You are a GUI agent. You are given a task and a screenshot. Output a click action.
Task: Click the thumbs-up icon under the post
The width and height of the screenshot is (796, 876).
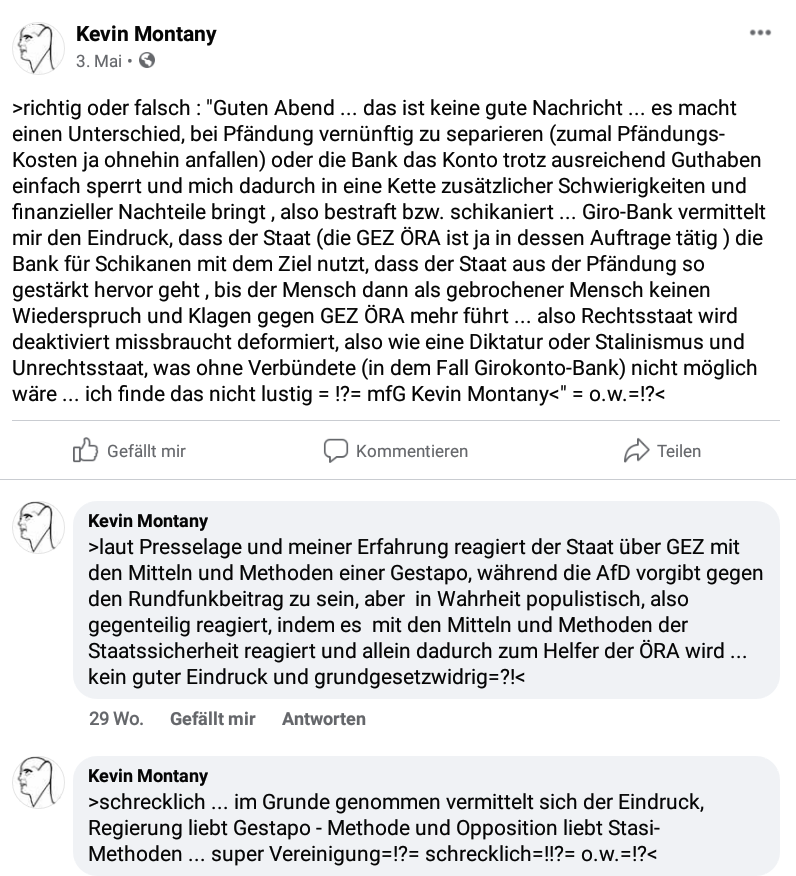[85, 451]
